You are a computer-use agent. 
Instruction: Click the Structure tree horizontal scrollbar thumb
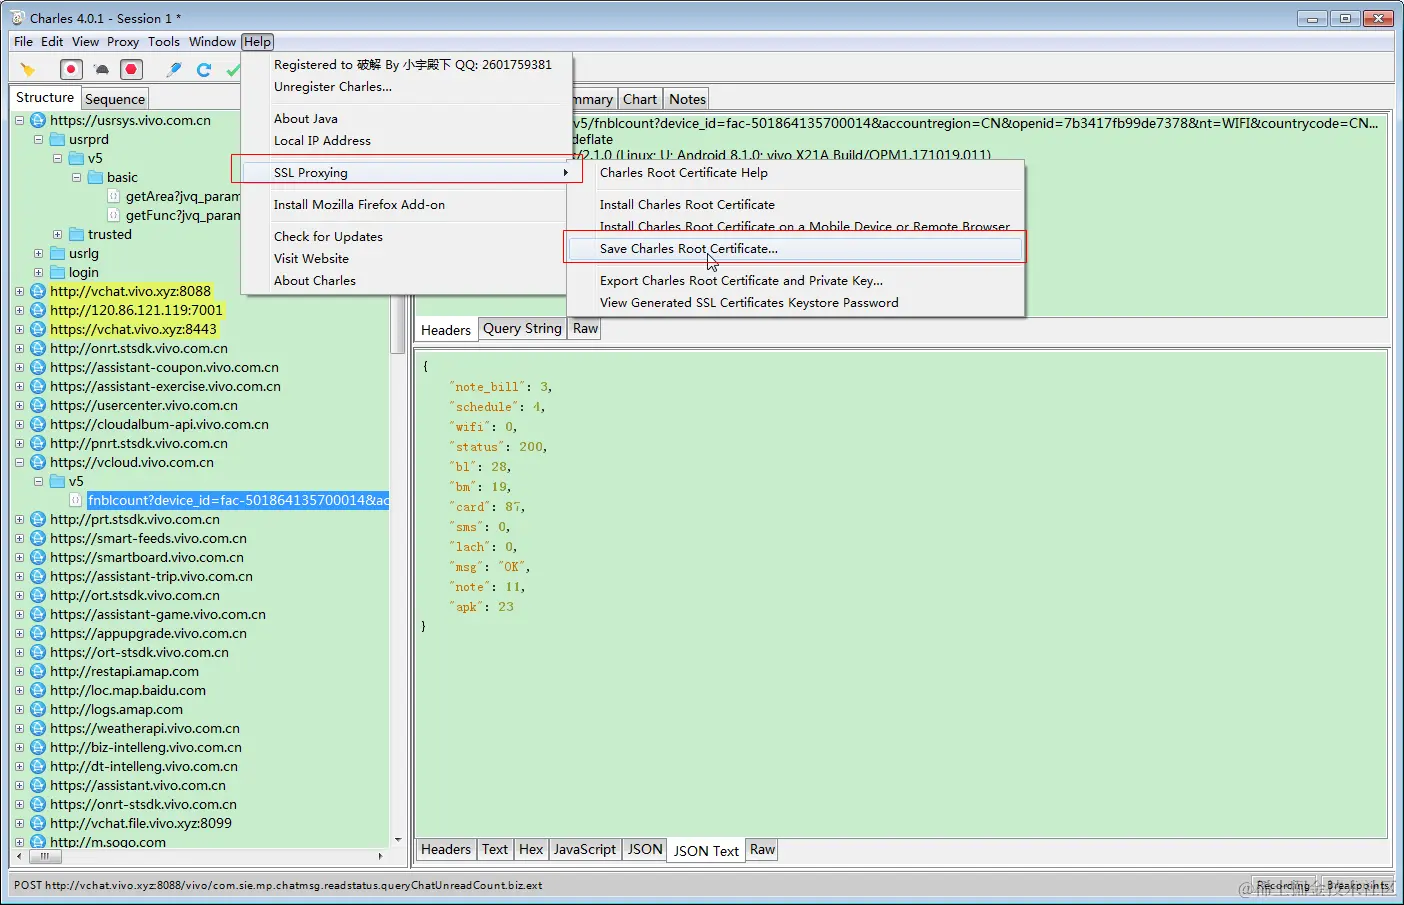tap(44, 857)
